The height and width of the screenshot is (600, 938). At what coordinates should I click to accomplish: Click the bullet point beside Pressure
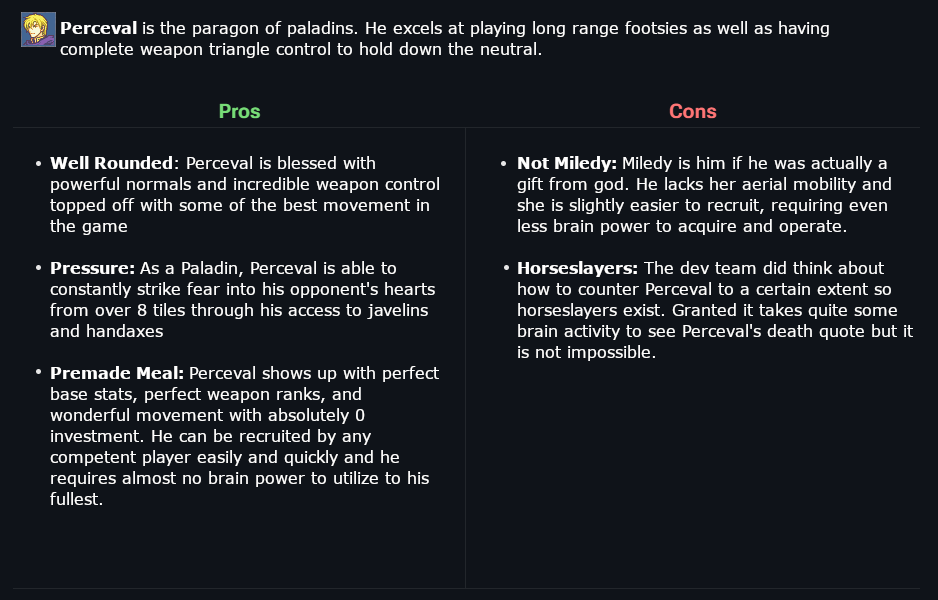coord(38,269)
